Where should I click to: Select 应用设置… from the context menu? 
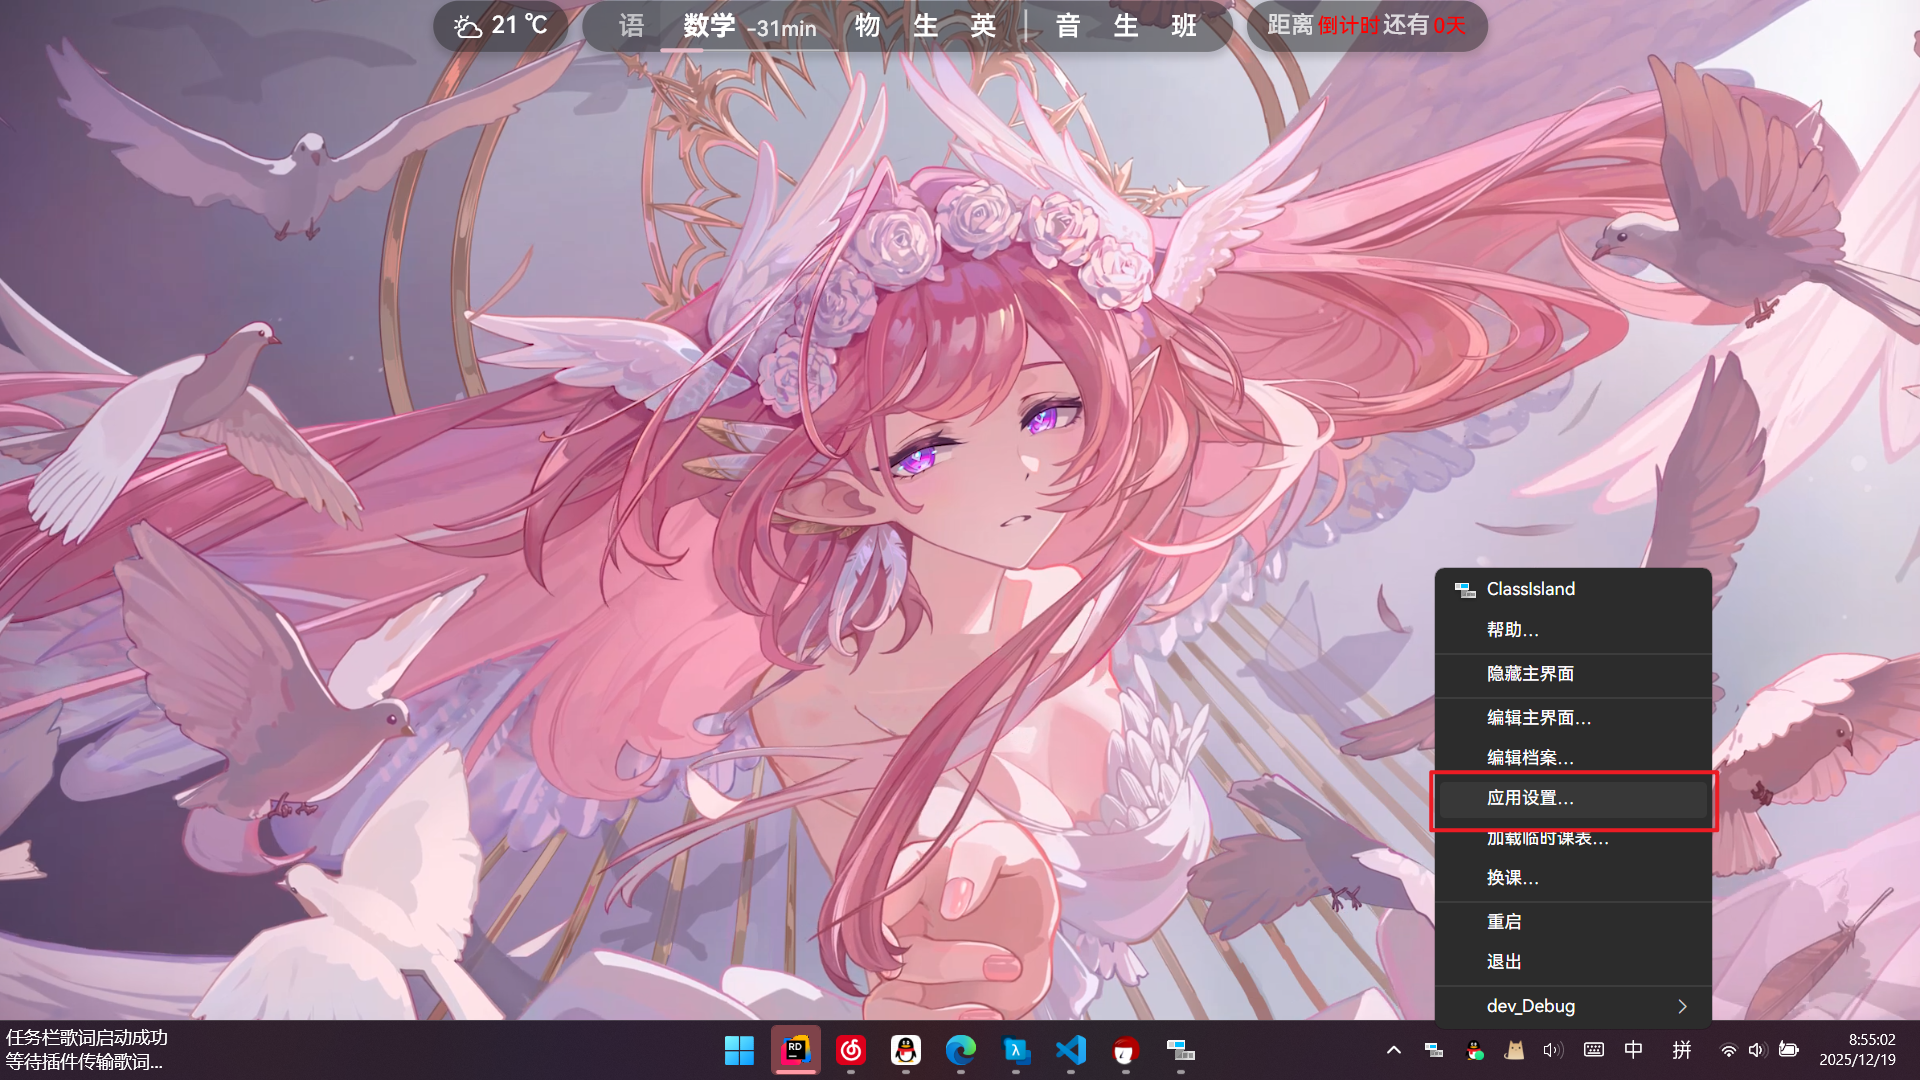1530,798
